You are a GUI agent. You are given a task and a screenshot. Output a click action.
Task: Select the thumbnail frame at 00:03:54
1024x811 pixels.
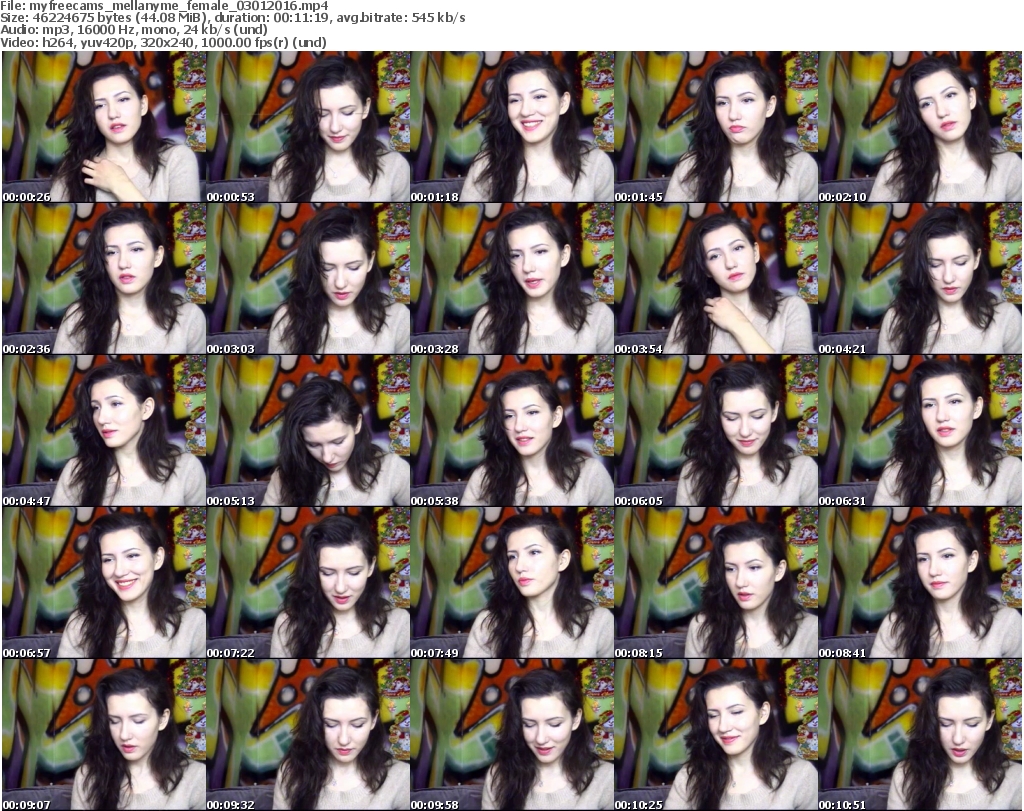tap(715, 279)
